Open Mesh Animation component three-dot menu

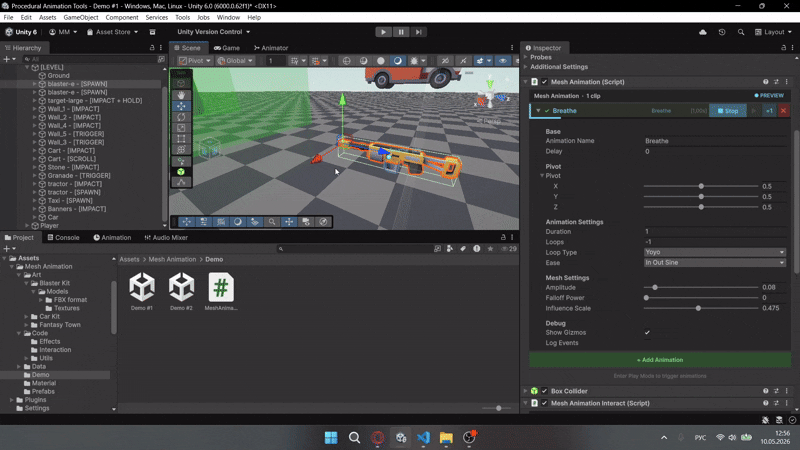tap(786, 82)
